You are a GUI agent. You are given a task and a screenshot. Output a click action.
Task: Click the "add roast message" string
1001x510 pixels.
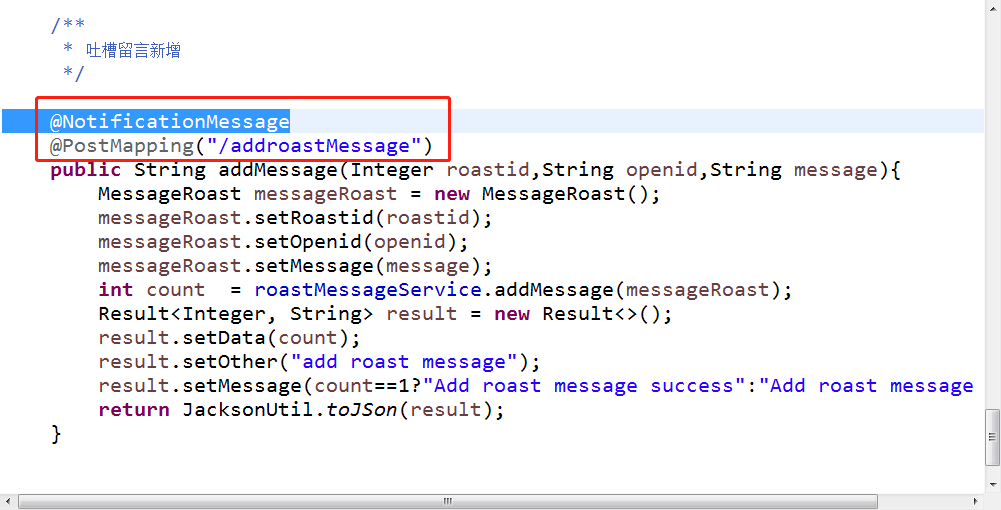tap(404, 362)
